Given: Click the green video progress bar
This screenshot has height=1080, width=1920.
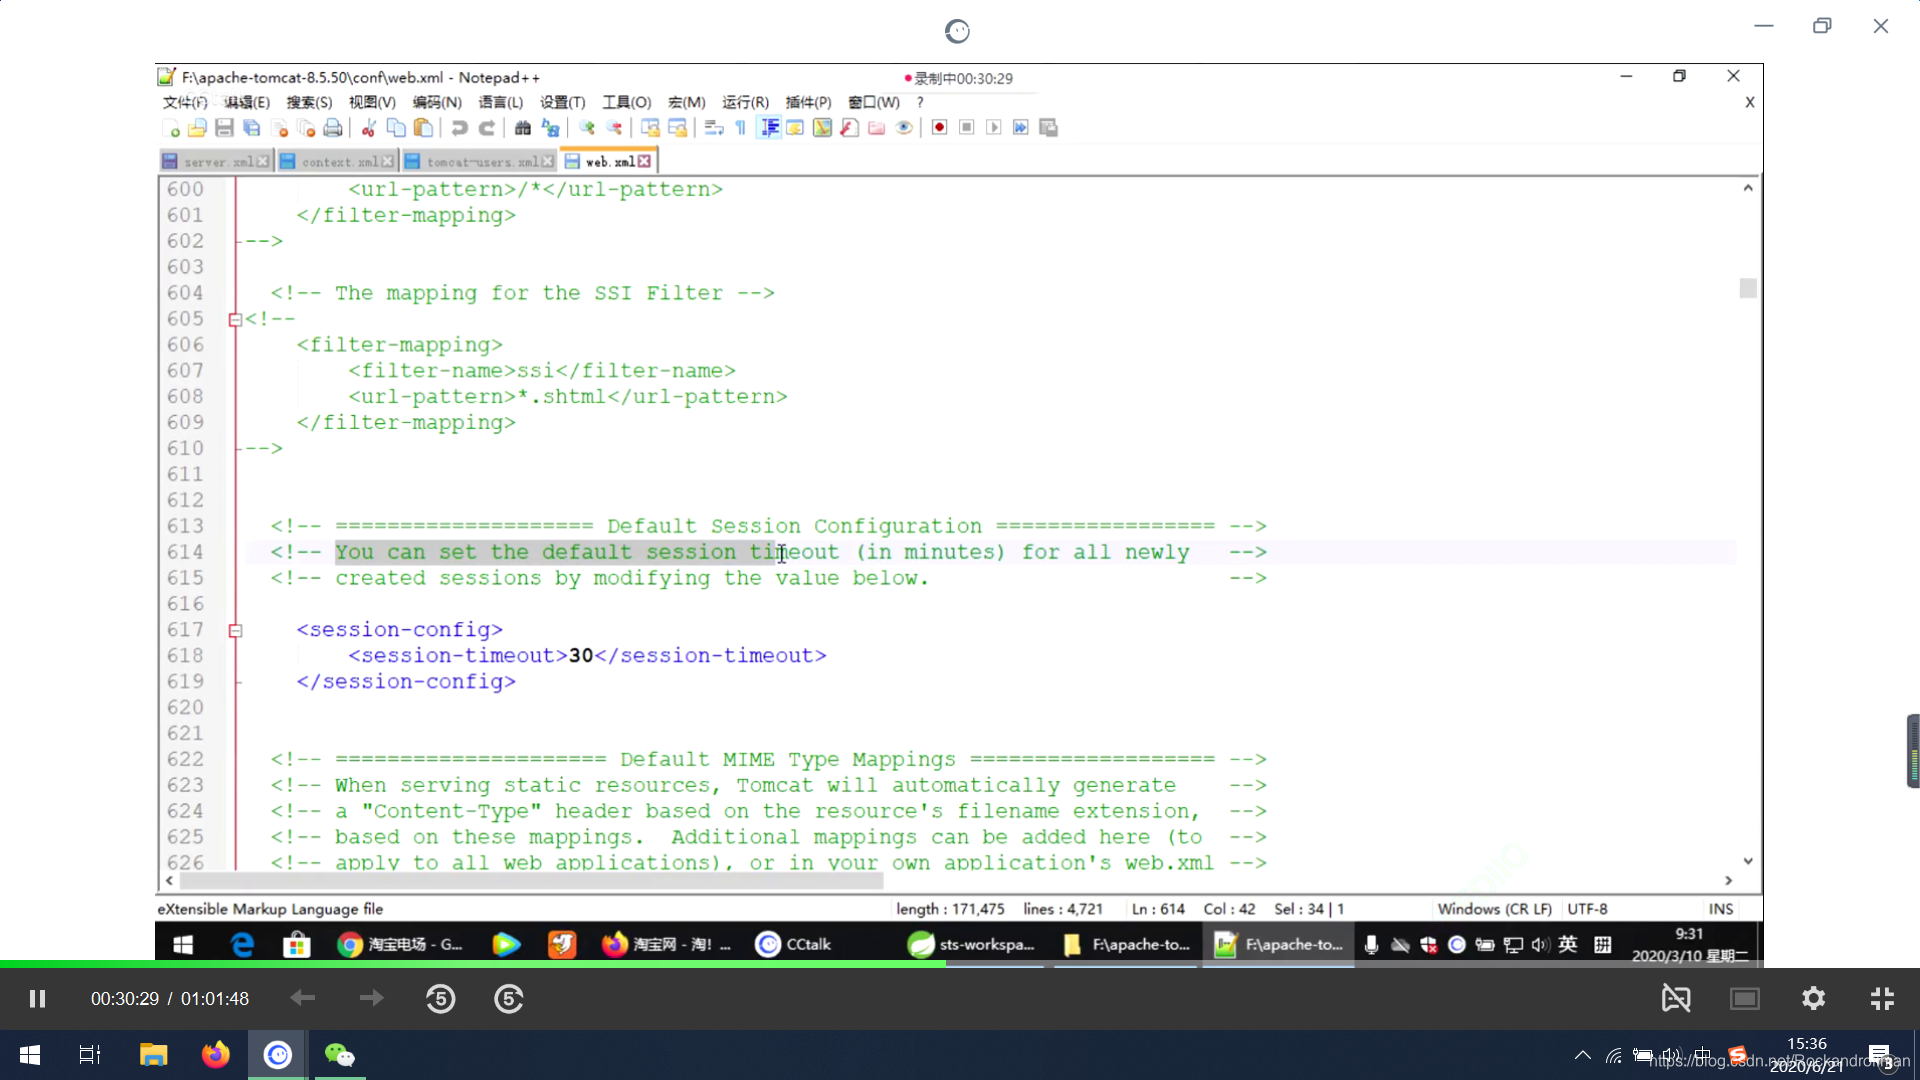Looking at the screenshot, I should pos(470,964).
